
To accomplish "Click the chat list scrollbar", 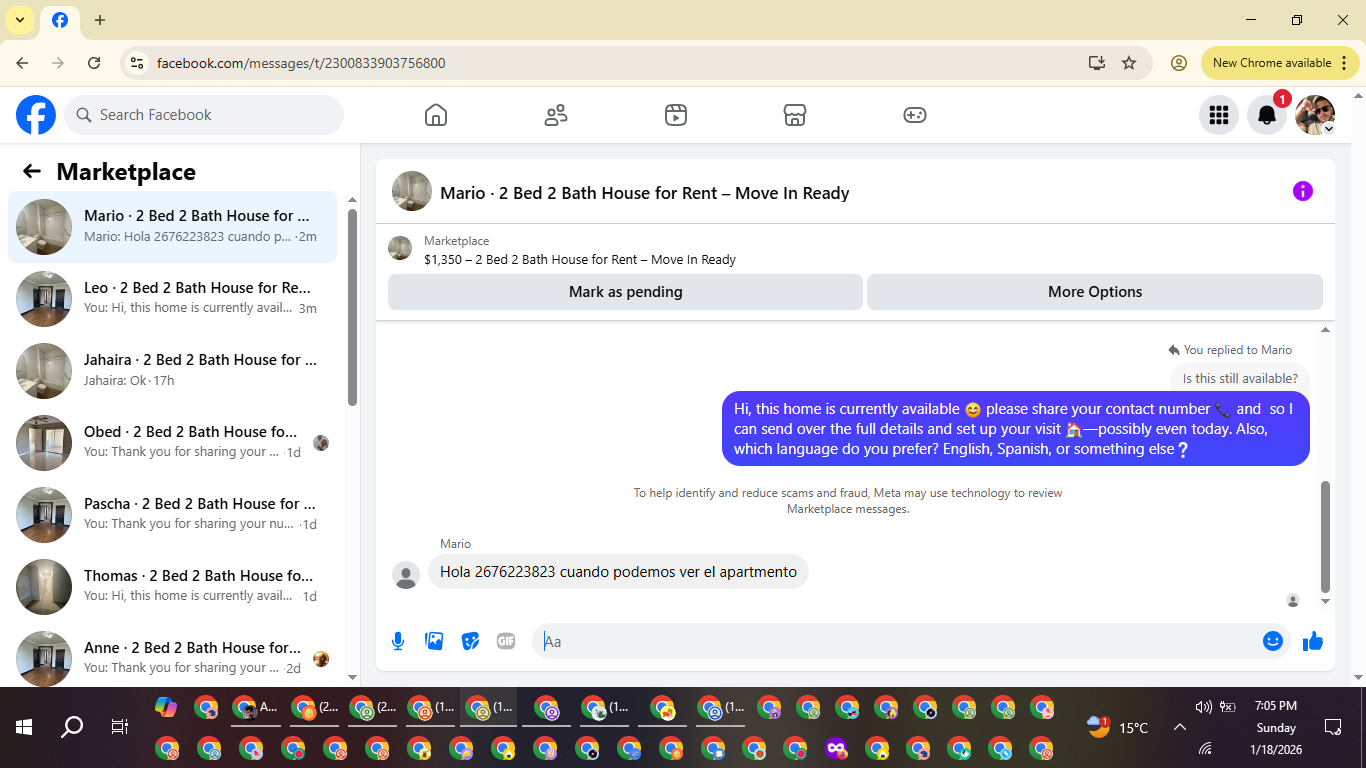I will 352,306.
